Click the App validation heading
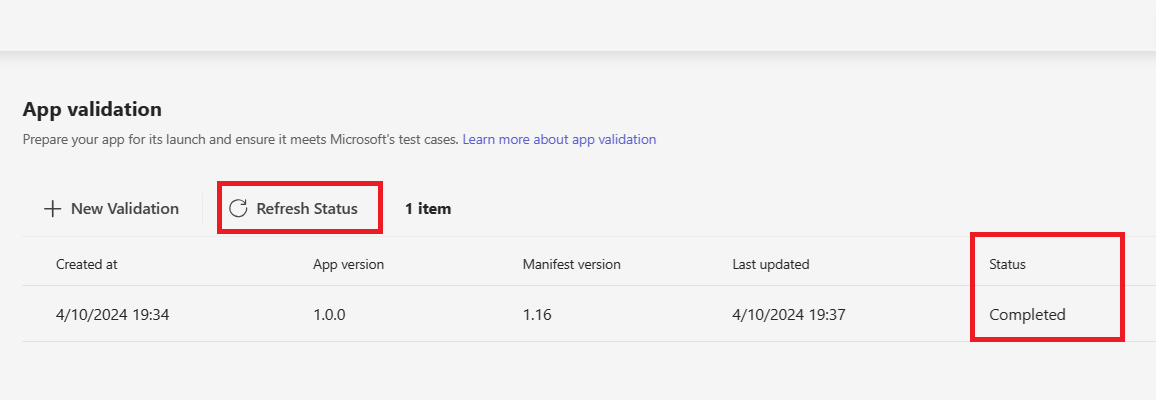Image resolution: width=1156 pixels, height=400 pixels. (92, 109)
